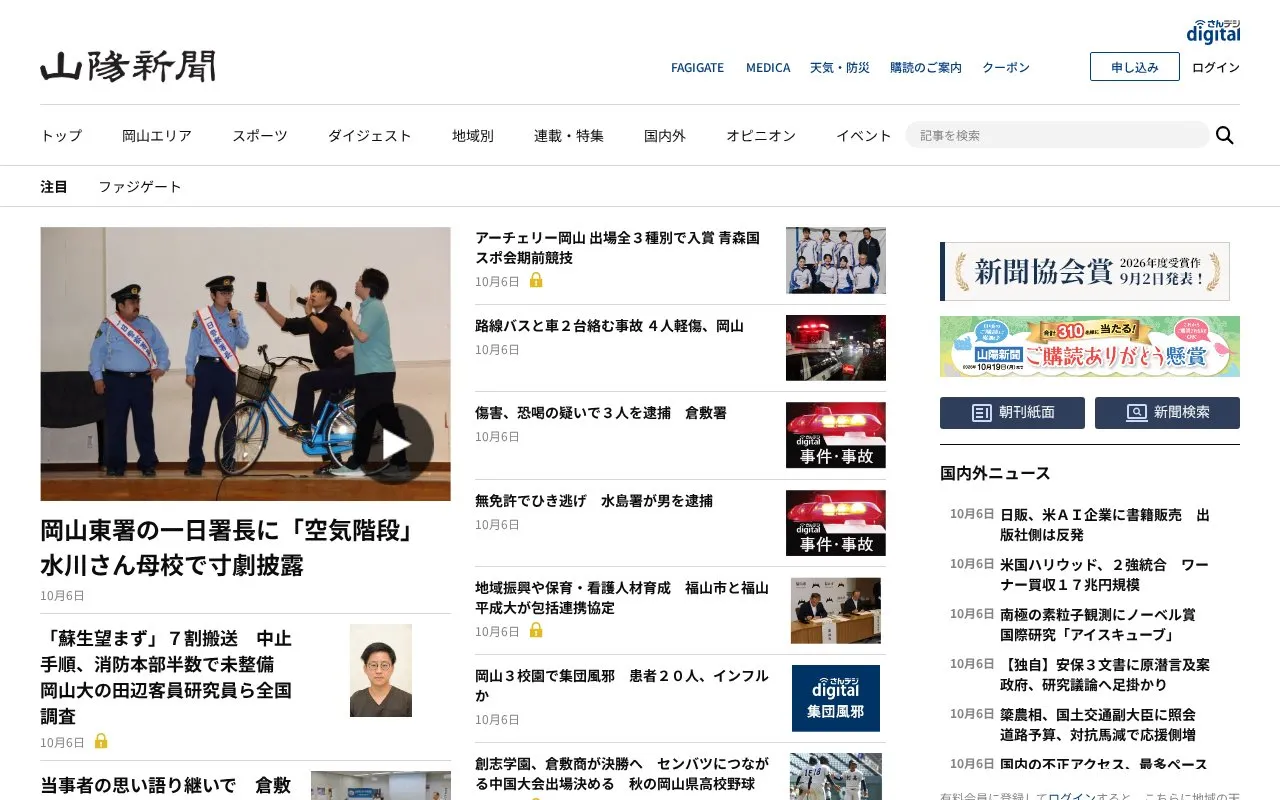Click the 山陽新聞 logo
1280x800 pixels.
tap(128, 66)
